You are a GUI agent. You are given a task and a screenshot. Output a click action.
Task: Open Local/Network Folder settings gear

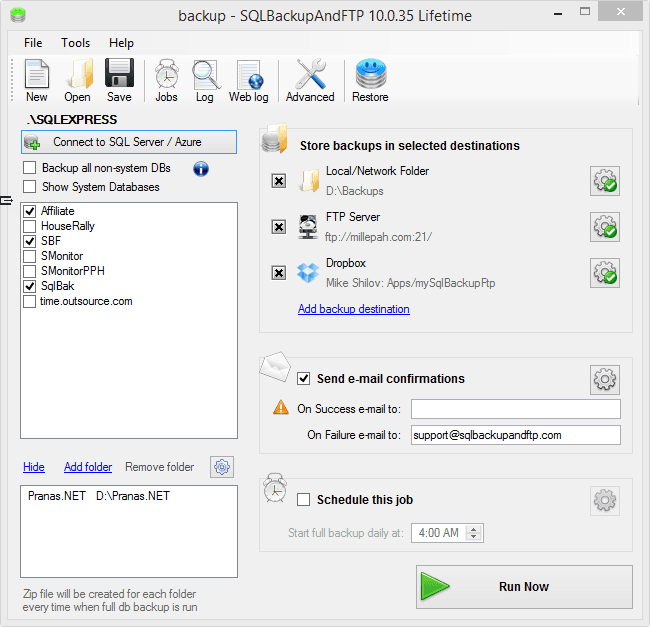click(x=605, y=181)
